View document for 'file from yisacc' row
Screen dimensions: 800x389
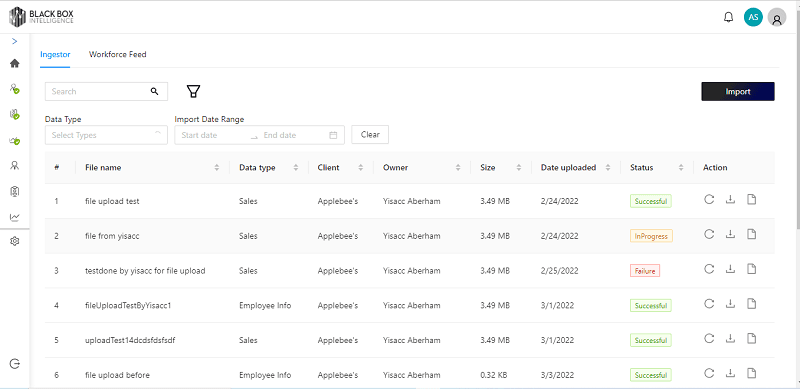pyautogui.click(x=751, y=234)
